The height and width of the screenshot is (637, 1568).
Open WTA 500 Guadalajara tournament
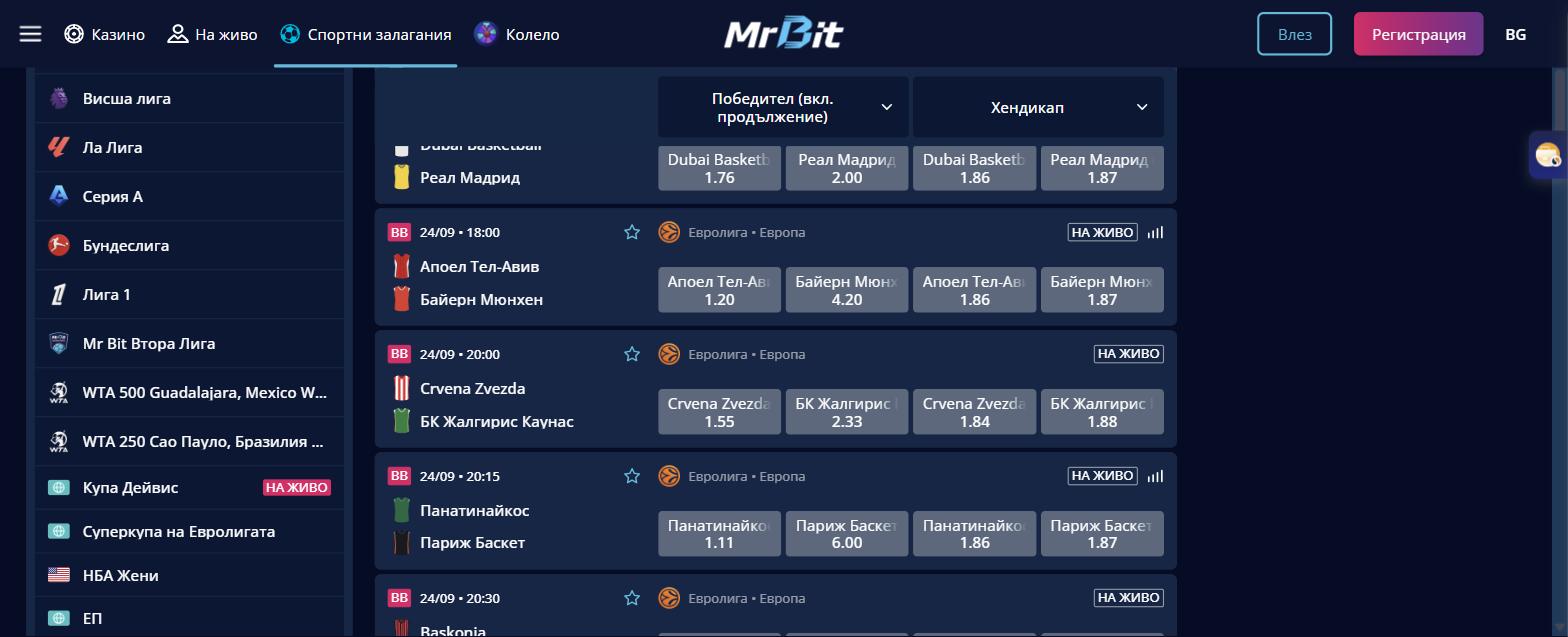(x=190, y=392)
